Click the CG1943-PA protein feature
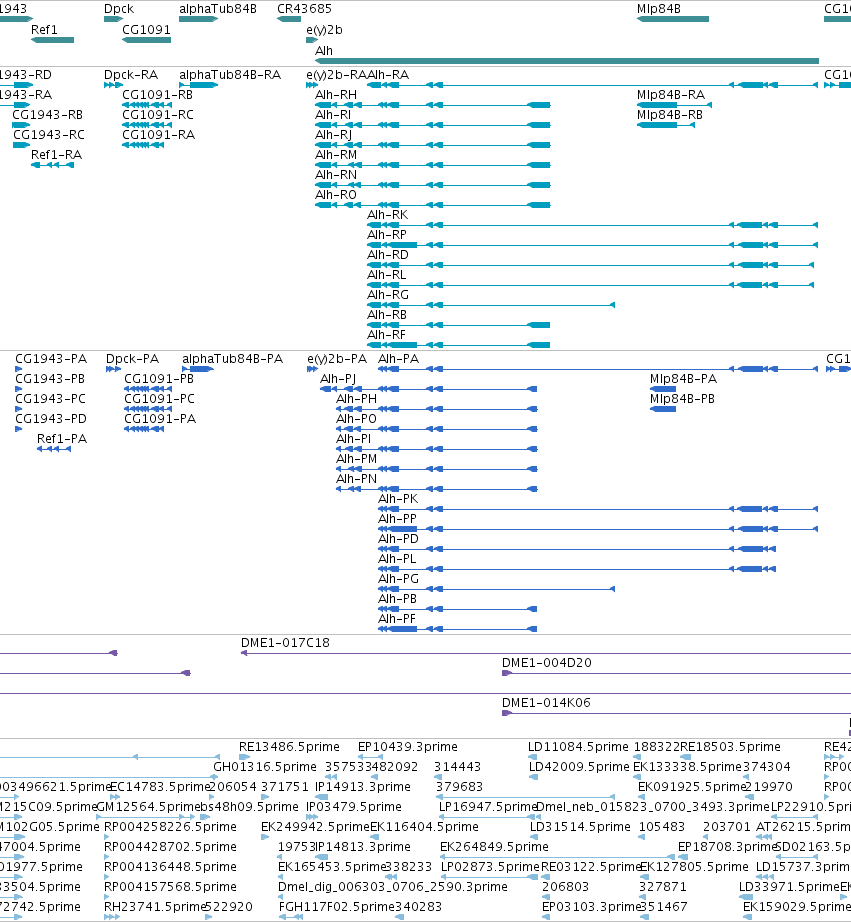Viewport: 851px width, 922px height. click(18, 369)
